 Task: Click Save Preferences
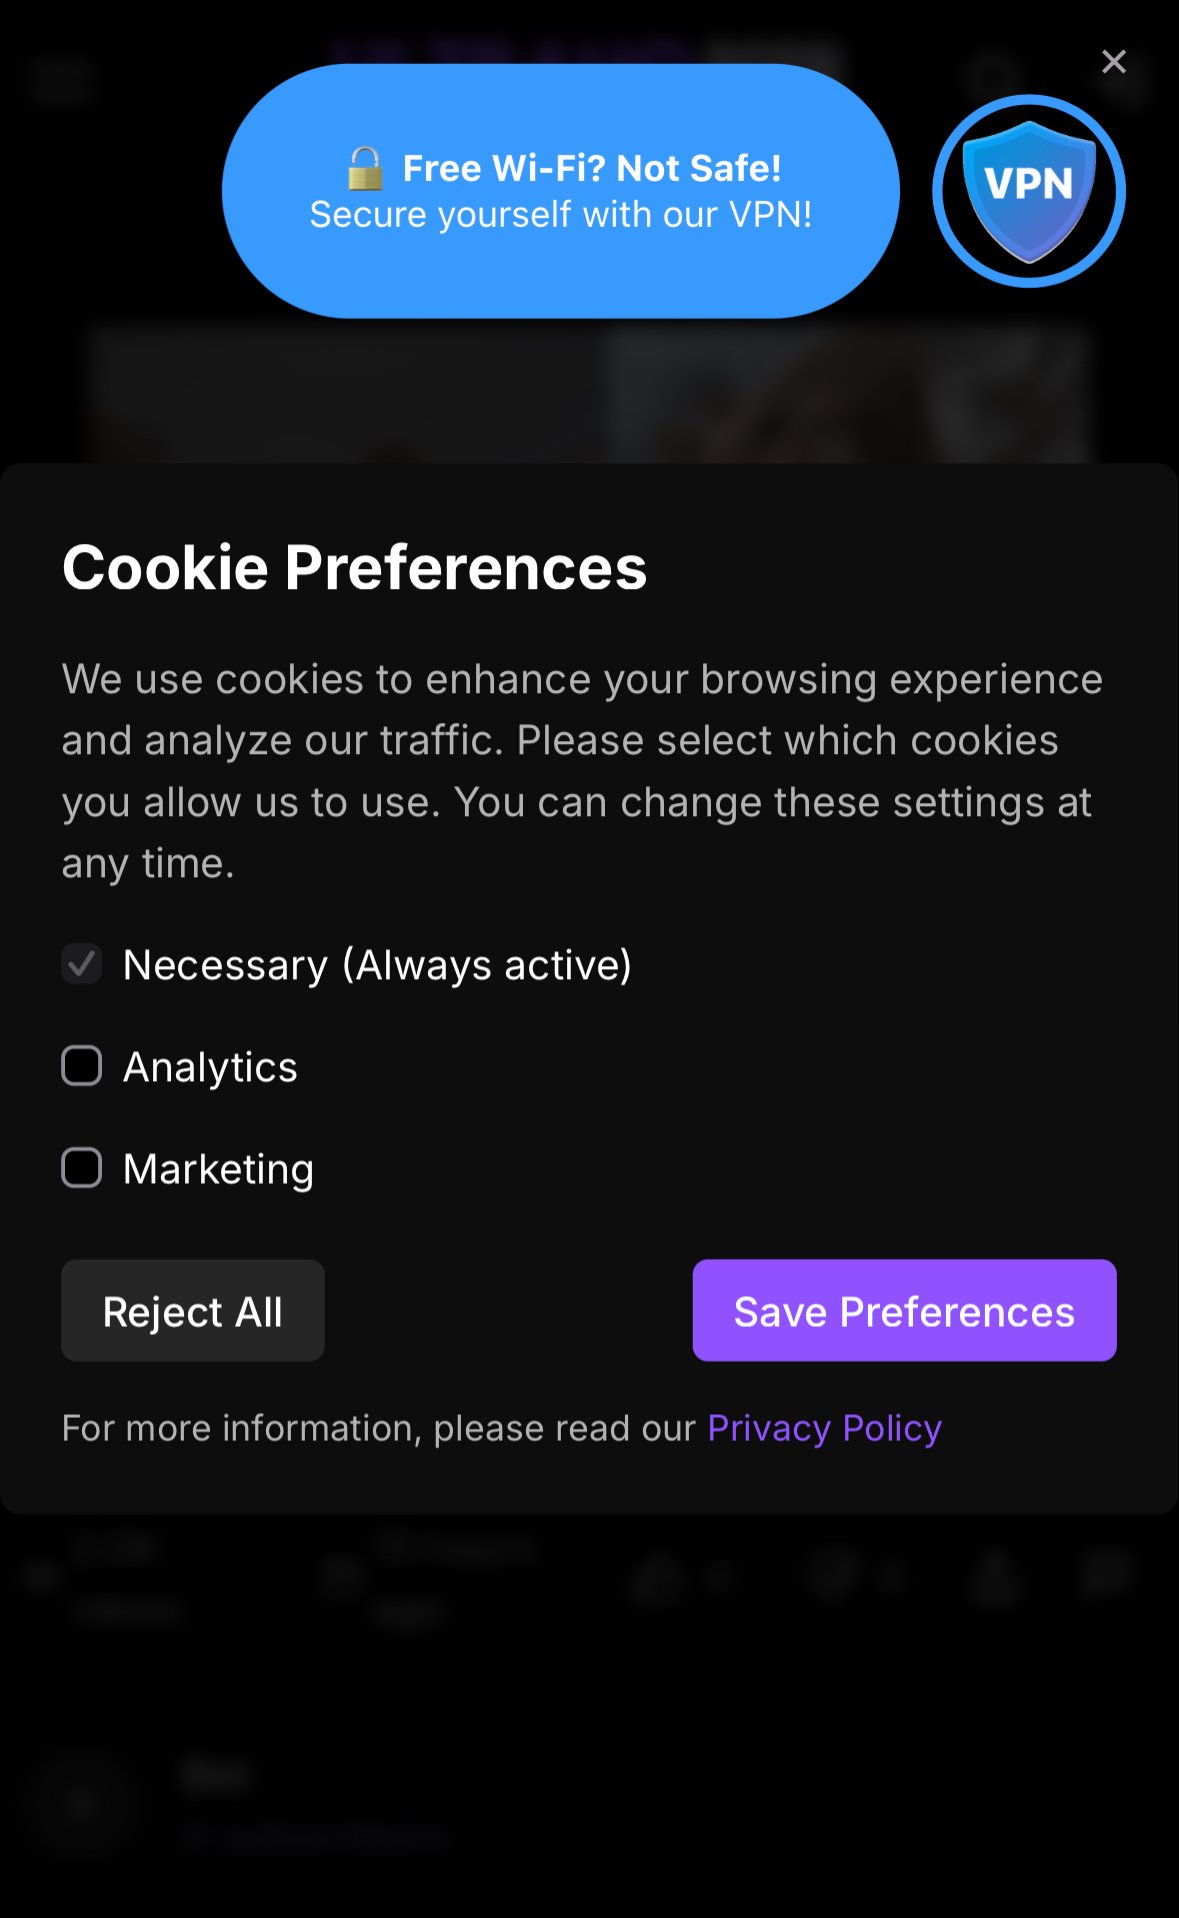[904, 1310]
